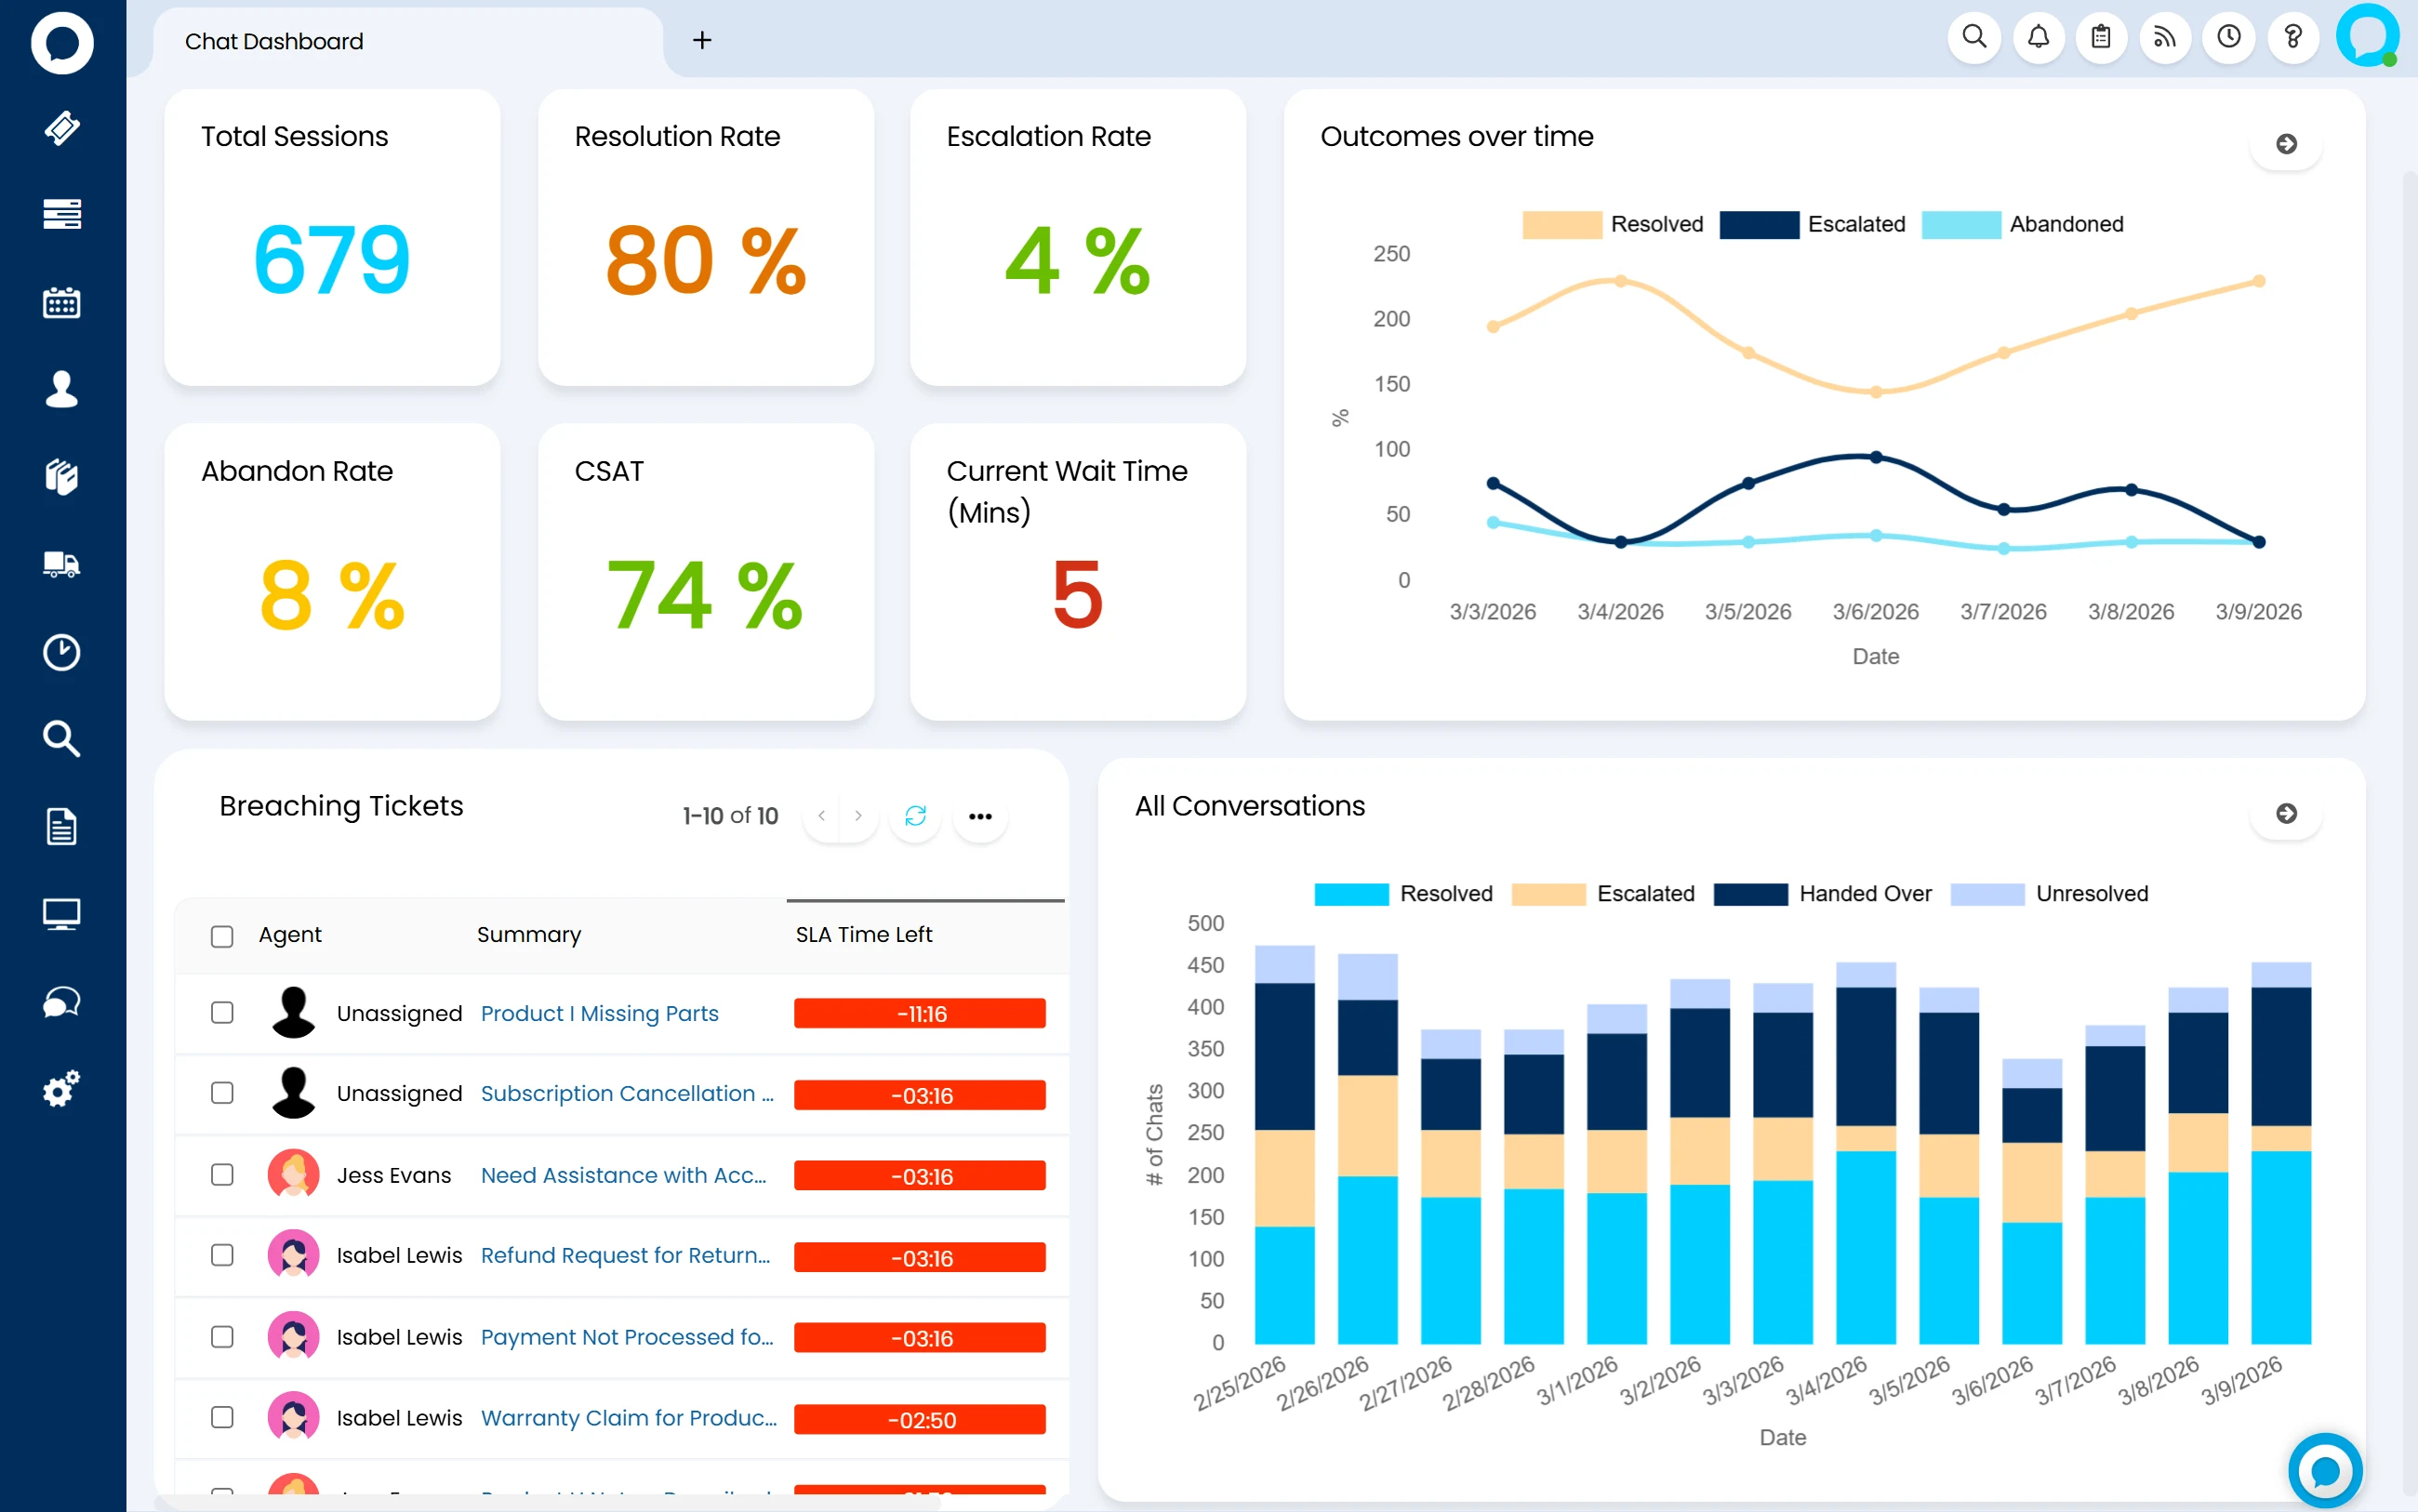Sort by the SLA Time Left column
Viewport: 2418px width, 1512px height.
(x=864, y=935)
